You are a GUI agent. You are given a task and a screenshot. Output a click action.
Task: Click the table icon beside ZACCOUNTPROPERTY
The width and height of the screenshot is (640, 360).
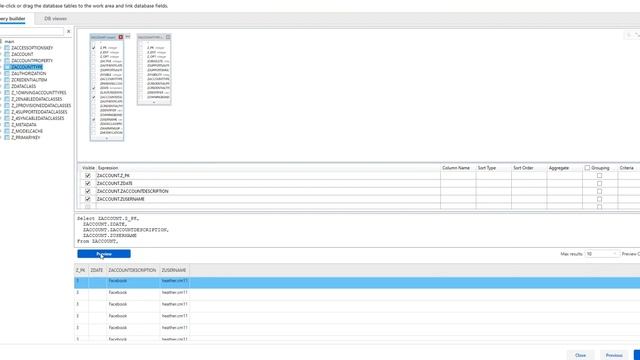point(7,60)
